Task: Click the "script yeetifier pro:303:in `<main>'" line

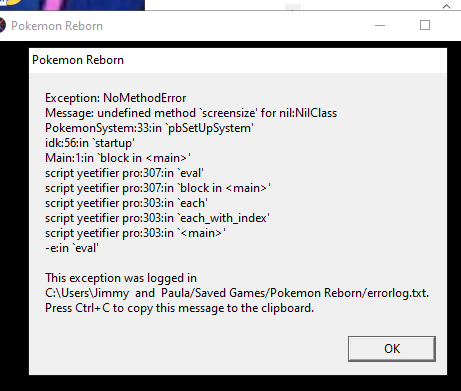Action: click(x=135, y=233)
